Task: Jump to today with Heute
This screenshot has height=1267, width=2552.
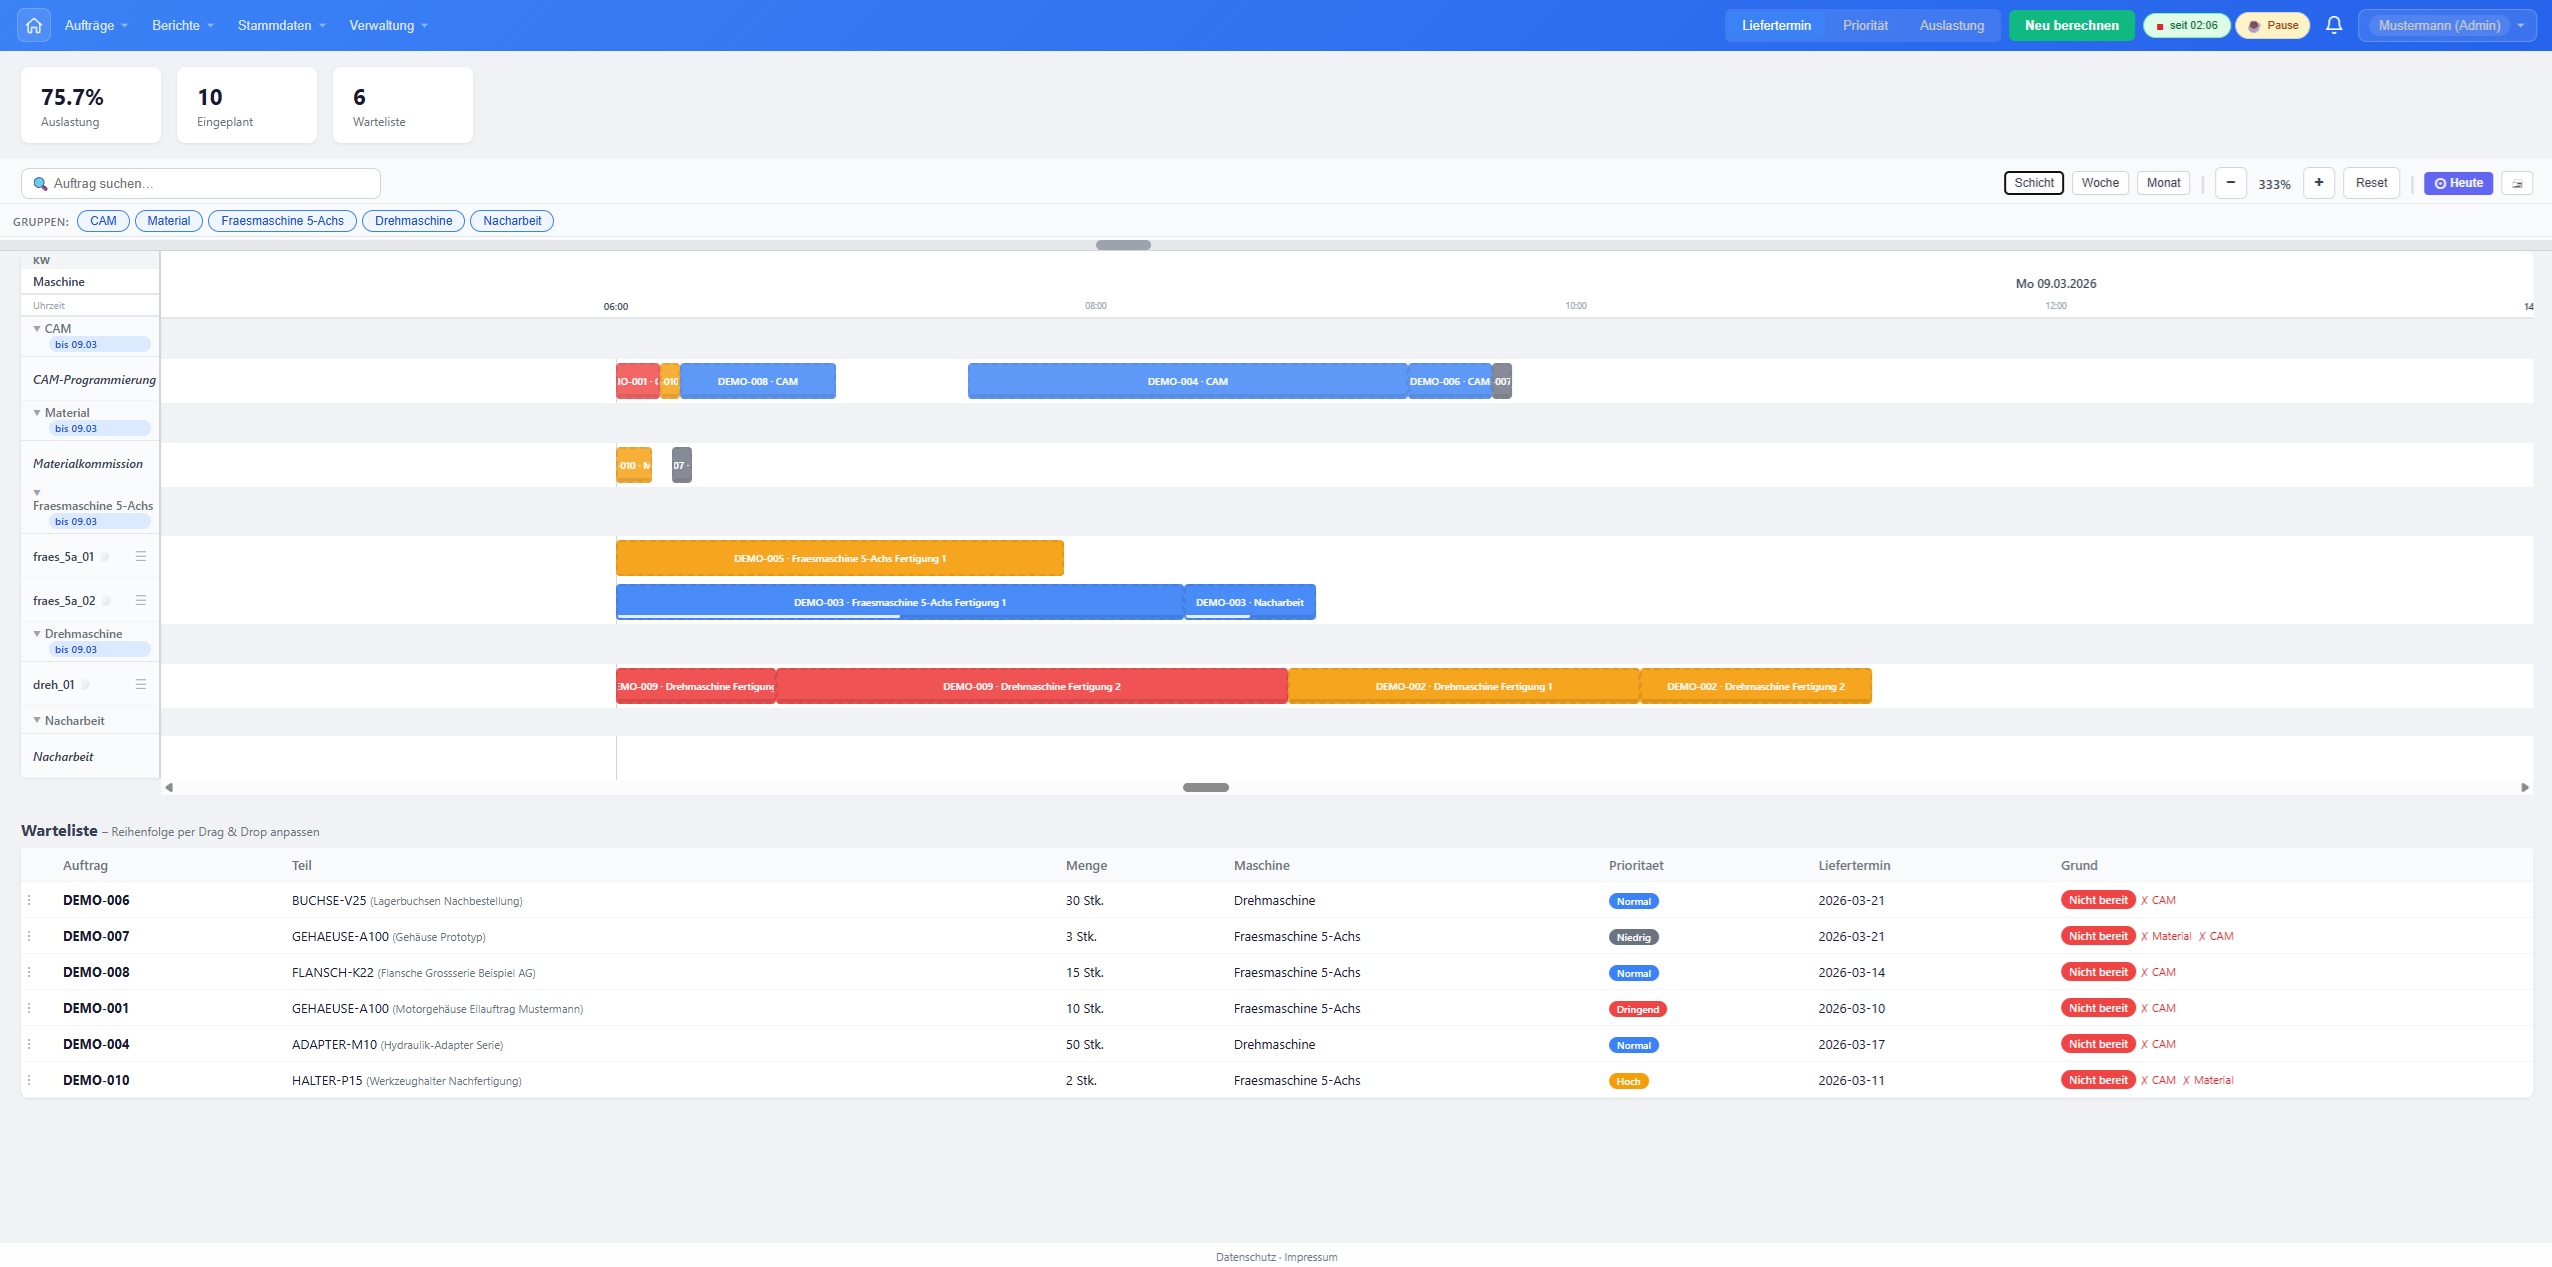Action: click(2459, 183)
